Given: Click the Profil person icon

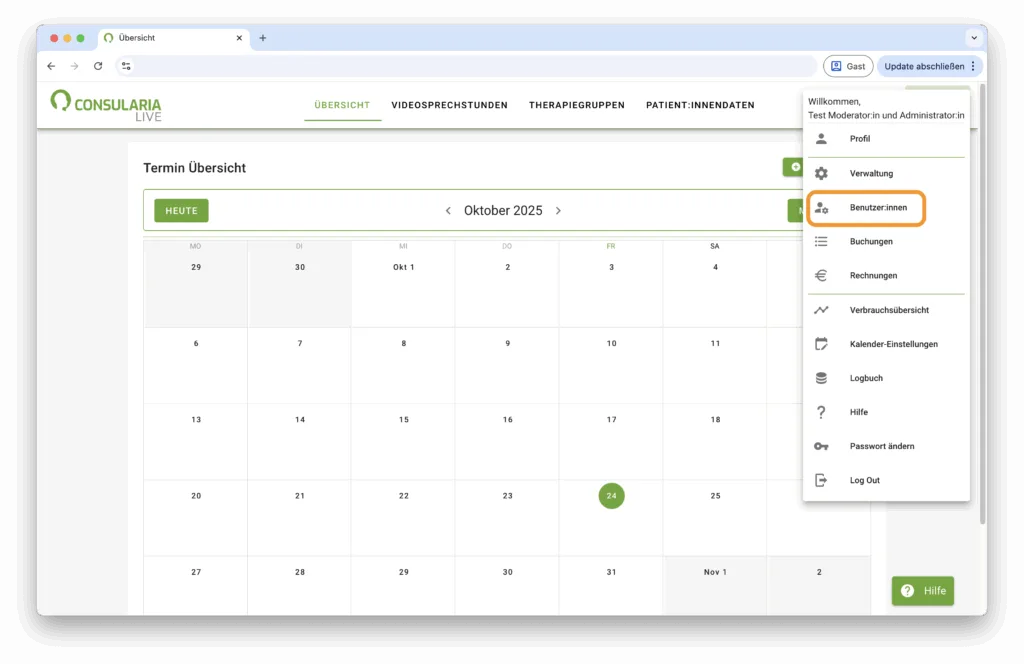Looking at the screenshot, I should click(821, 139).
